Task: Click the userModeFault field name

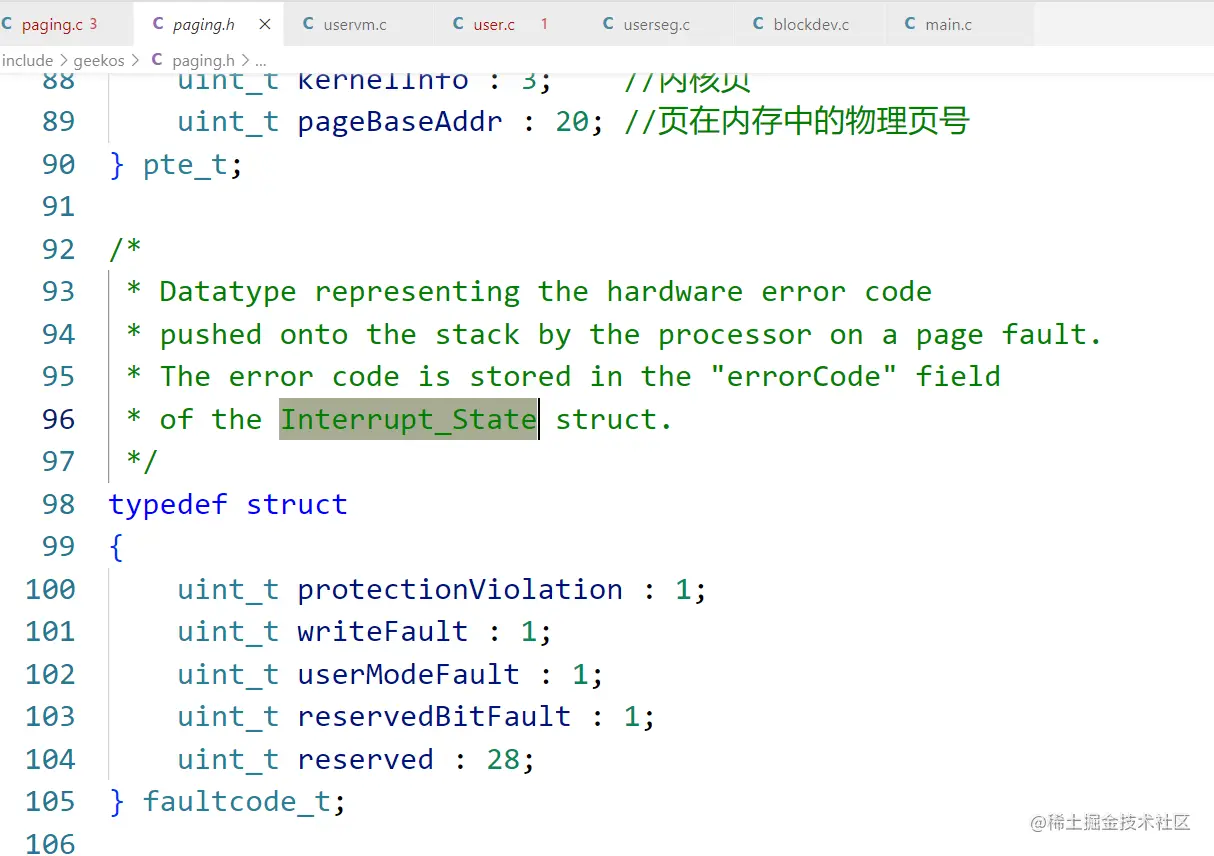Action: pyautogui.click(x=408, y=674)
